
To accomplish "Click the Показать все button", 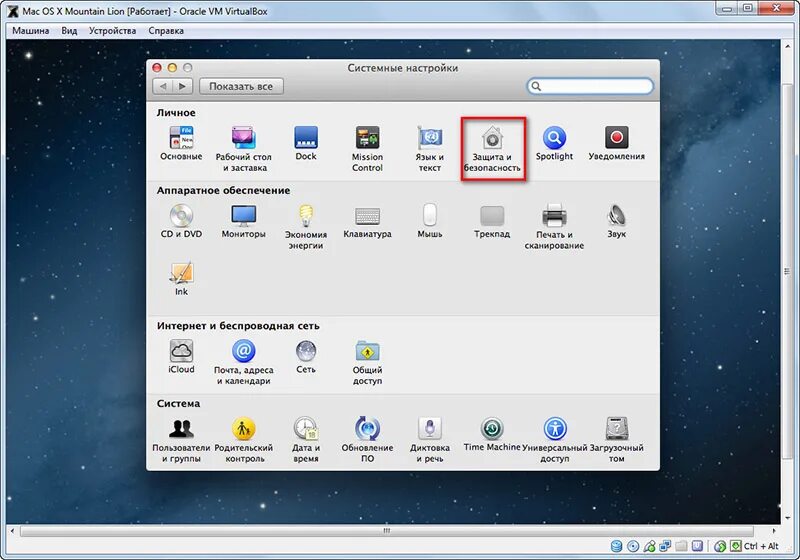I will click(x=241, y=86).
